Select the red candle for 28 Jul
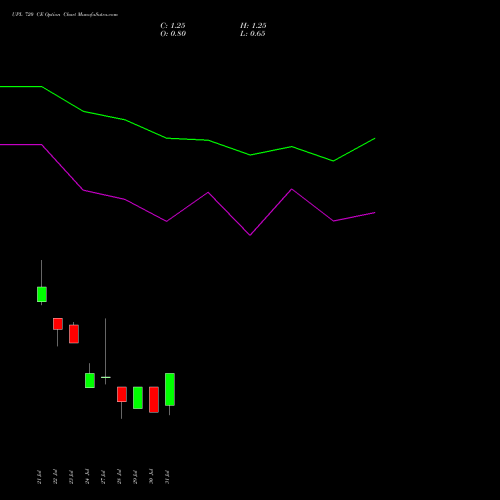The image size is (500, 500). click(122, 394)
